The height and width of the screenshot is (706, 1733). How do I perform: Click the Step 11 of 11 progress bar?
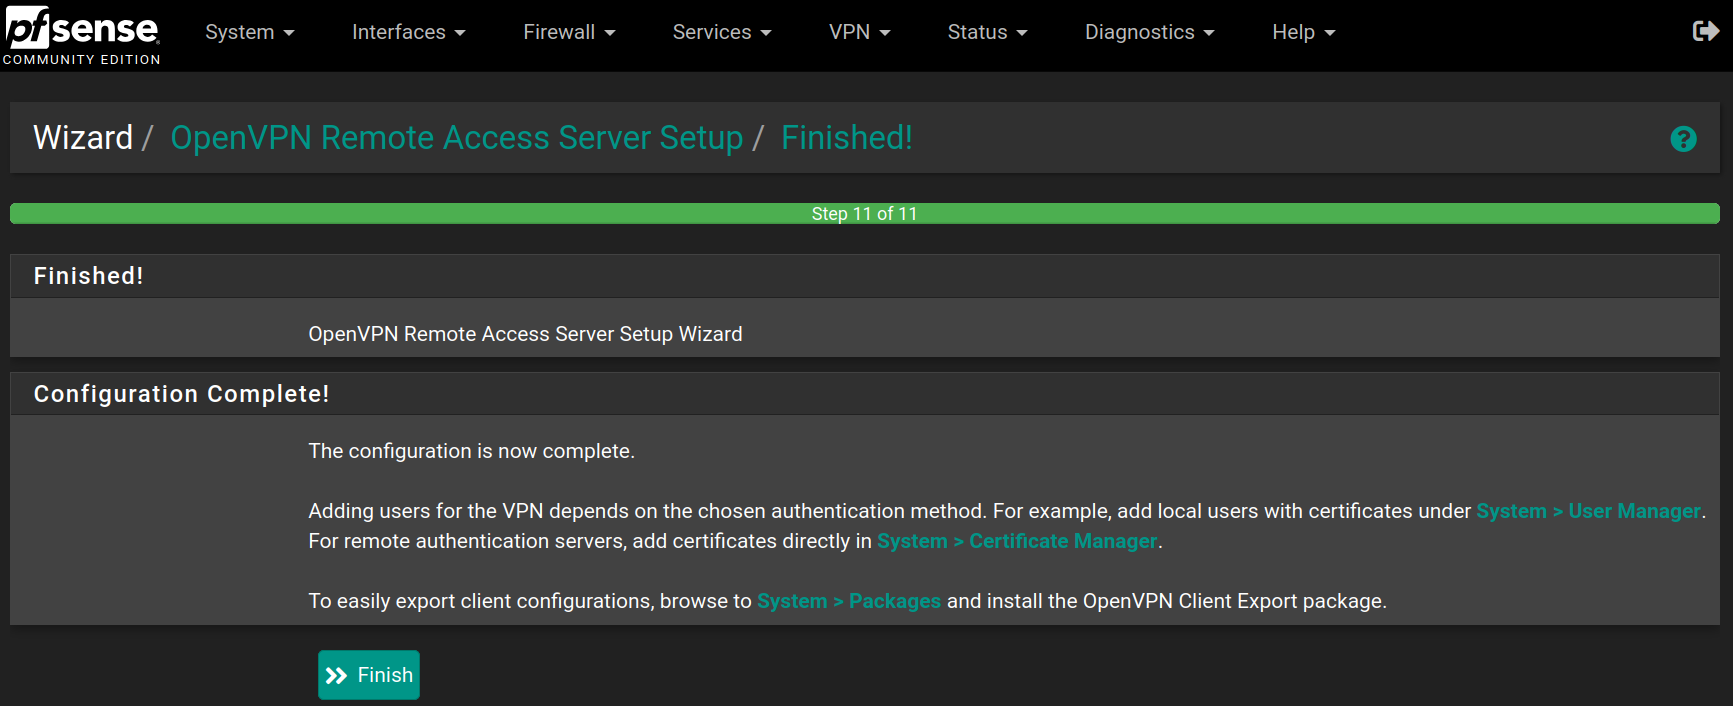(x=865, y=213)
